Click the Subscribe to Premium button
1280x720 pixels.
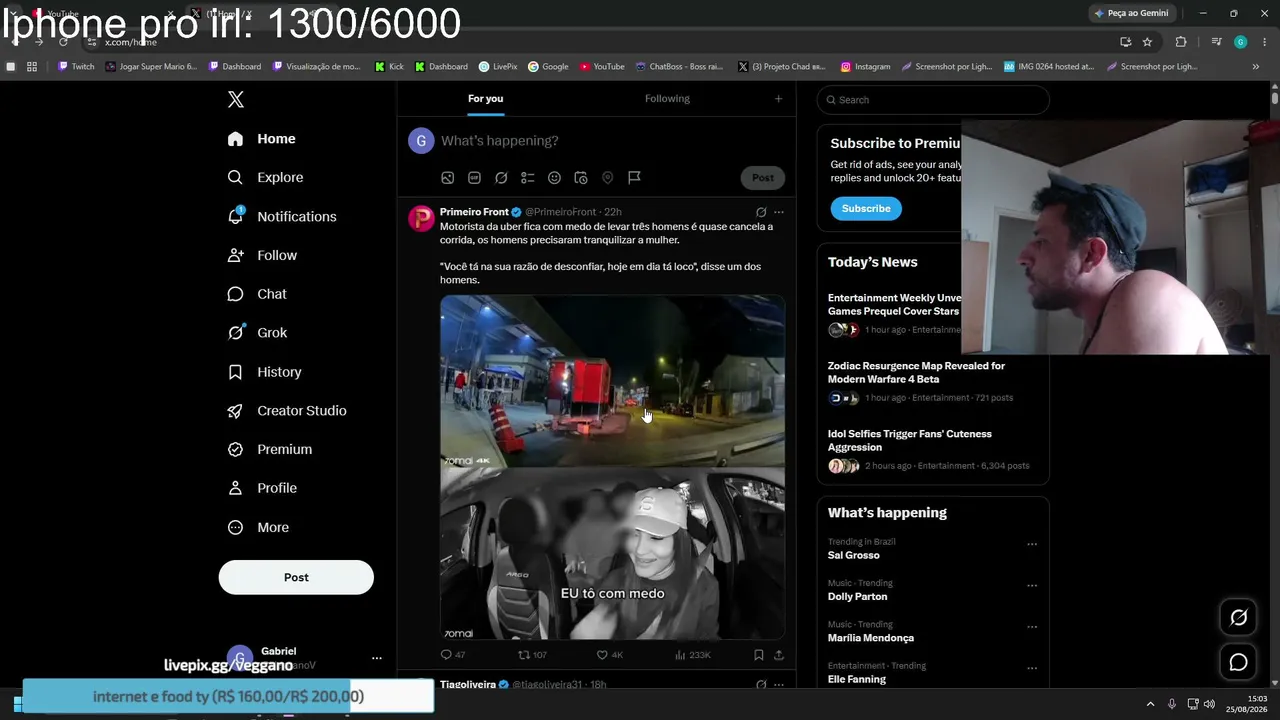[x=866, y=208]
